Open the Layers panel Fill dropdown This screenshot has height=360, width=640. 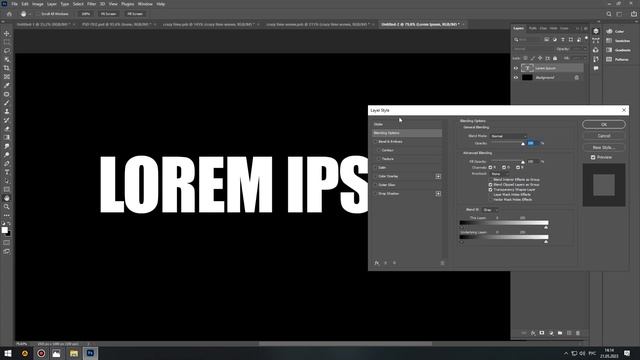(x=584, y=58)
